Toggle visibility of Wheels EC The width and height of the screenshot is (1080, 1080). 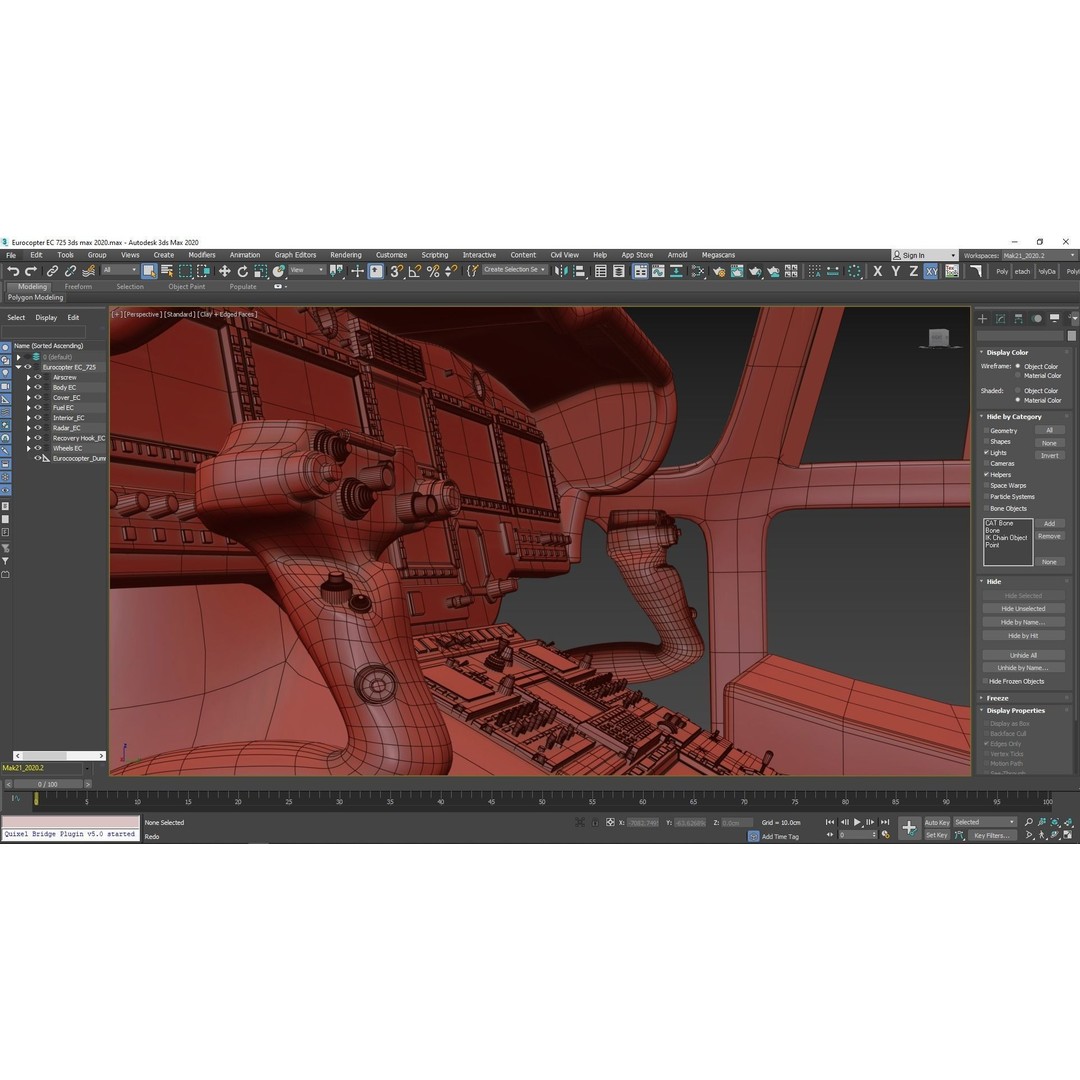tap(39, 448)
